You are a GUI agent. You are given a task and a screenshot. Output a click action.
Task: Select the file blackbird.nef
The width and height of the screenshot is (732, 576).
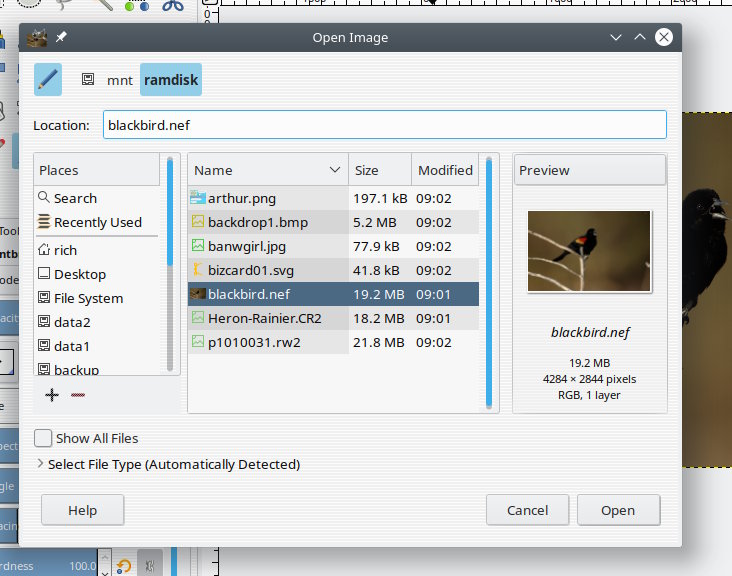(x=333, y=294)
